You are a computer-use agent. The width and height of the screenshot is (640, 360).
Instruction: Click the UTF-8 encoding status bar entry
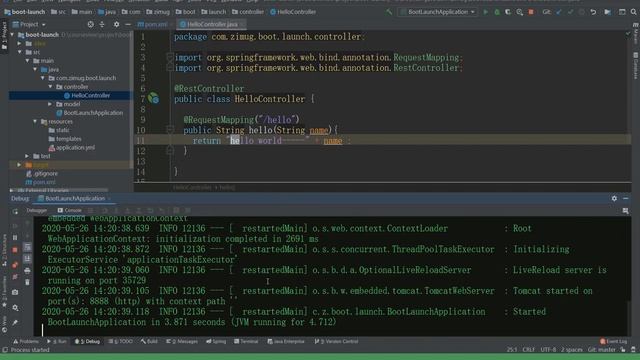(548, 350)
